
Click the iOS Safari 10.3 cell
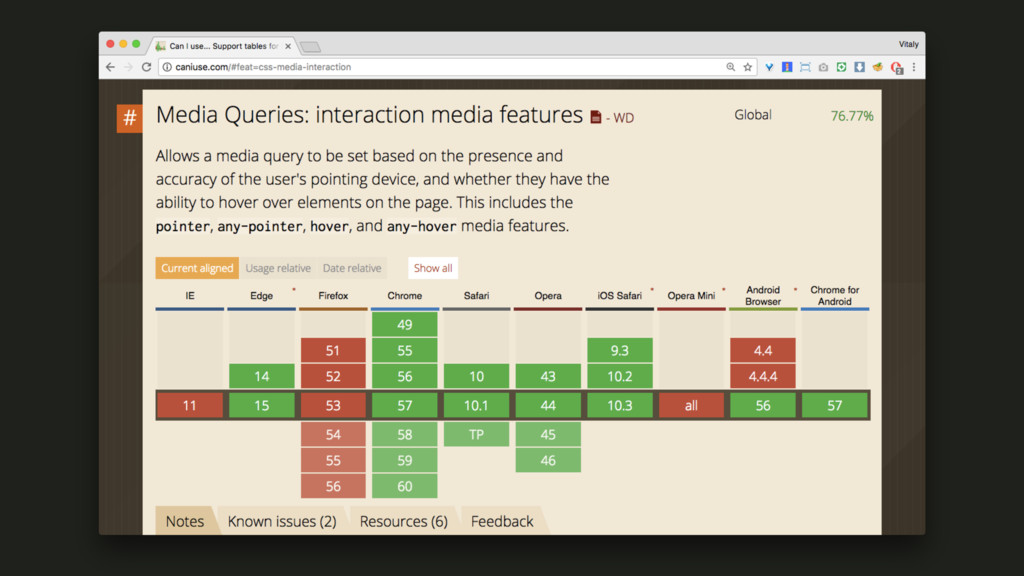click(620, 406)
